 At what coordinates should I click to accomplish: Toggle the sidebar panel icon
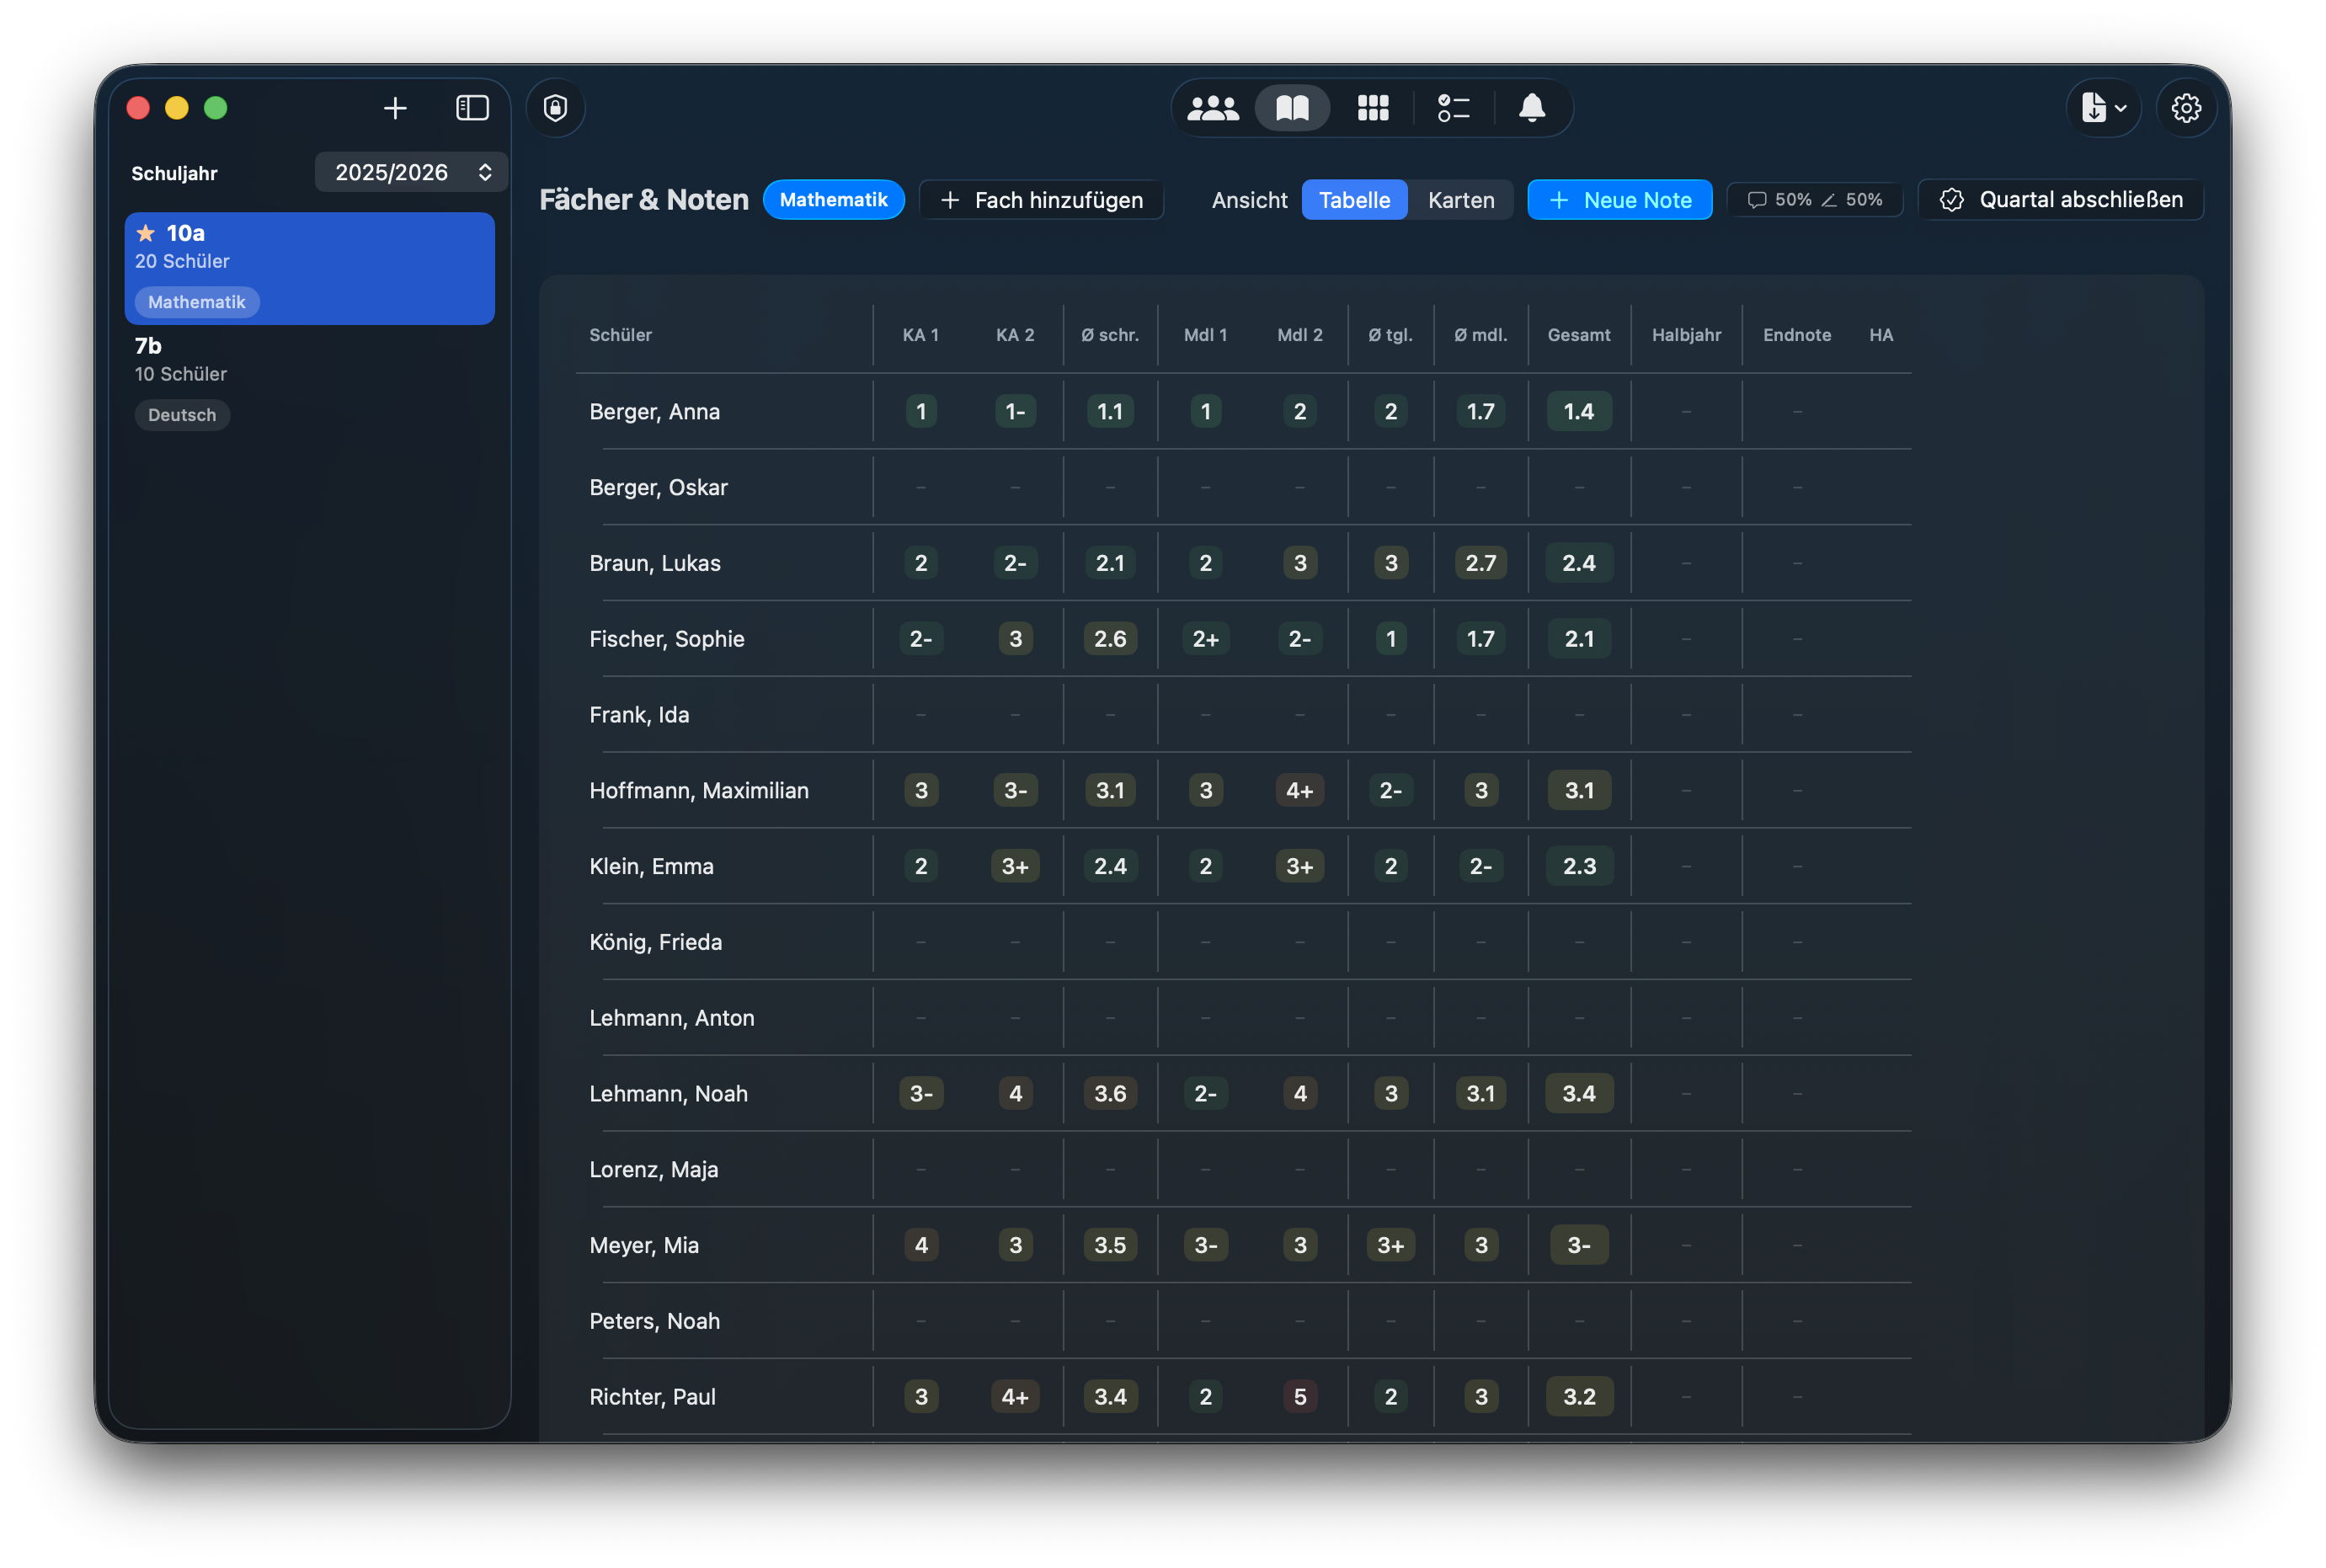coord(472,108)
